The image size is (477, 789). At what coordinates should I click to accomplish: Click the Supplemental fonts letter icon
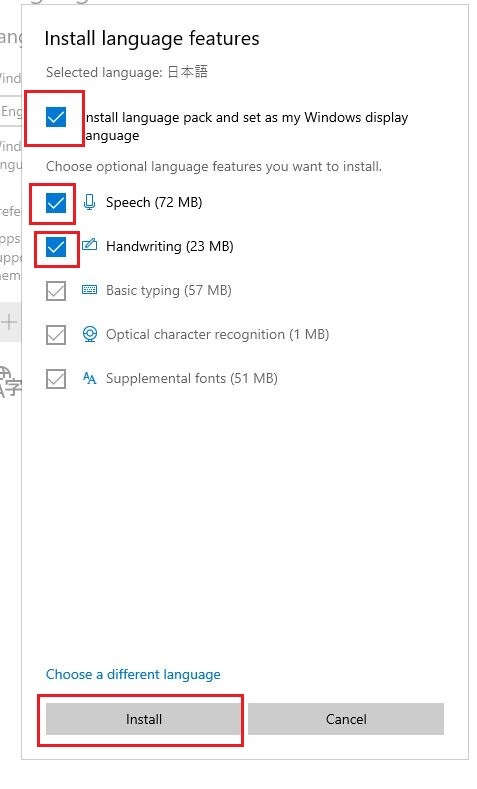tap(90, 378)
